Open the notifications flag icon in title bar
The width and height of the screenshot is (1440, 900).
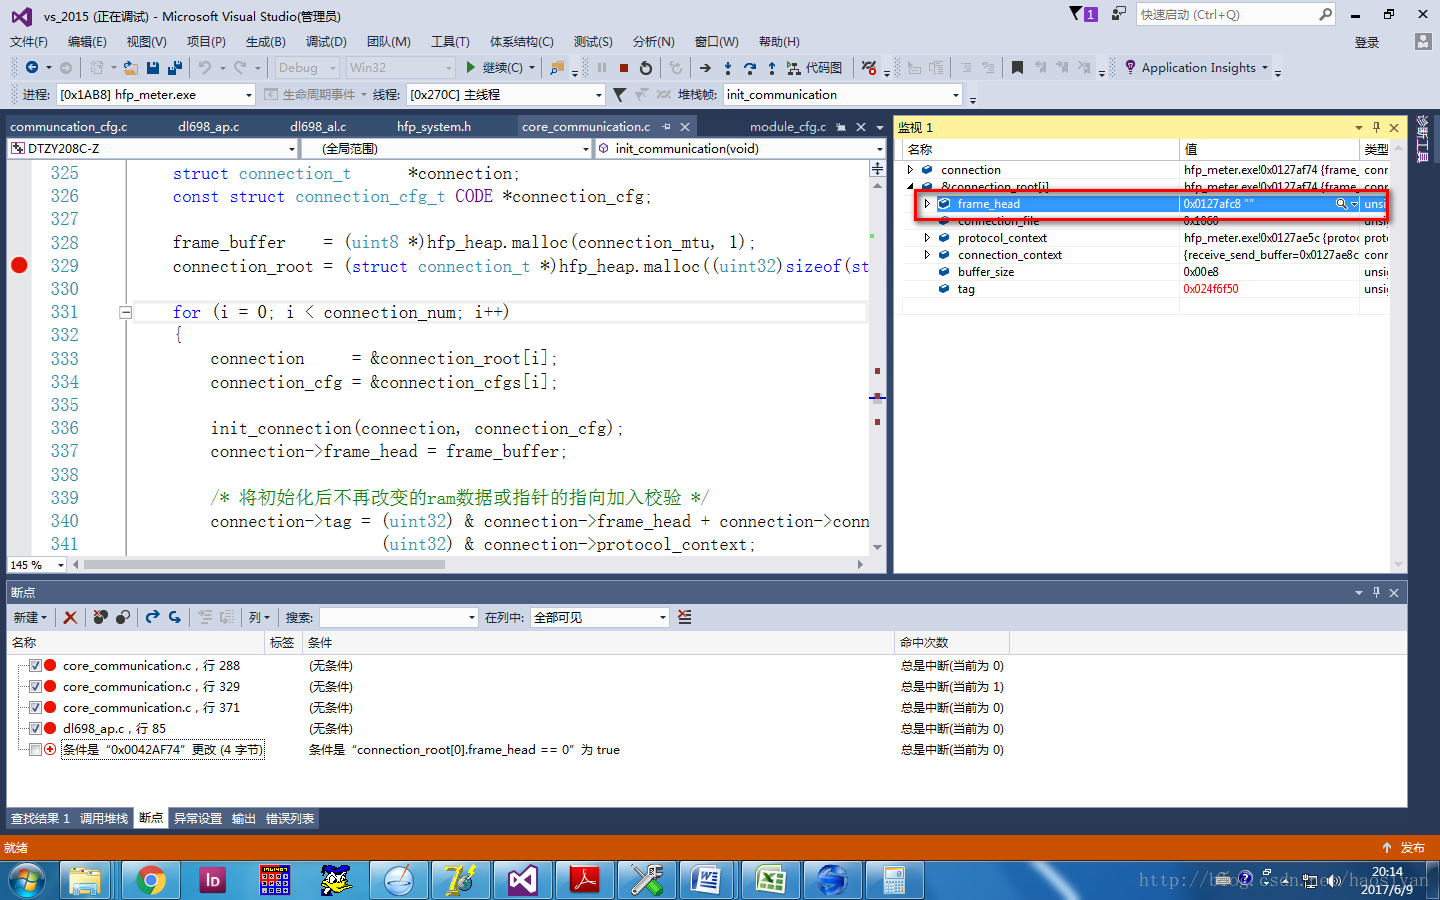pyautogui.click(x=1083, y=14)
